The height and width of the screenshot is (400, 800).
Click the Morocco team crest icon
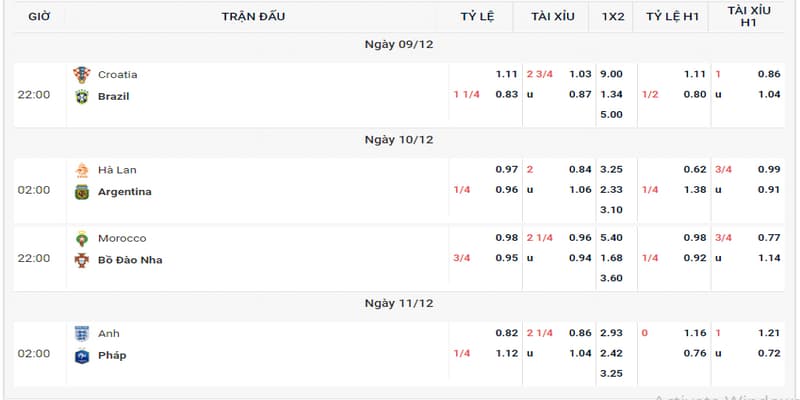82,238
